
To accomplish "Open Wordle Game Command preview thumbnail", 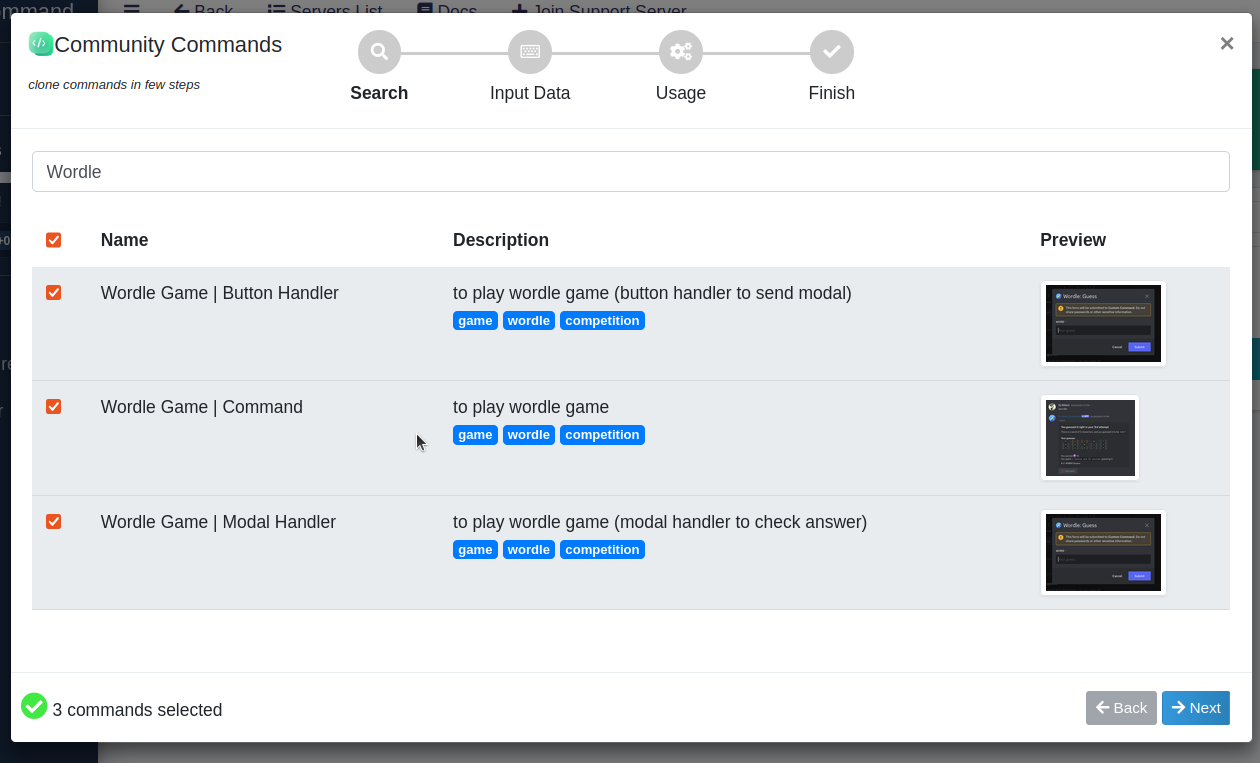I will coord(1090,438).
